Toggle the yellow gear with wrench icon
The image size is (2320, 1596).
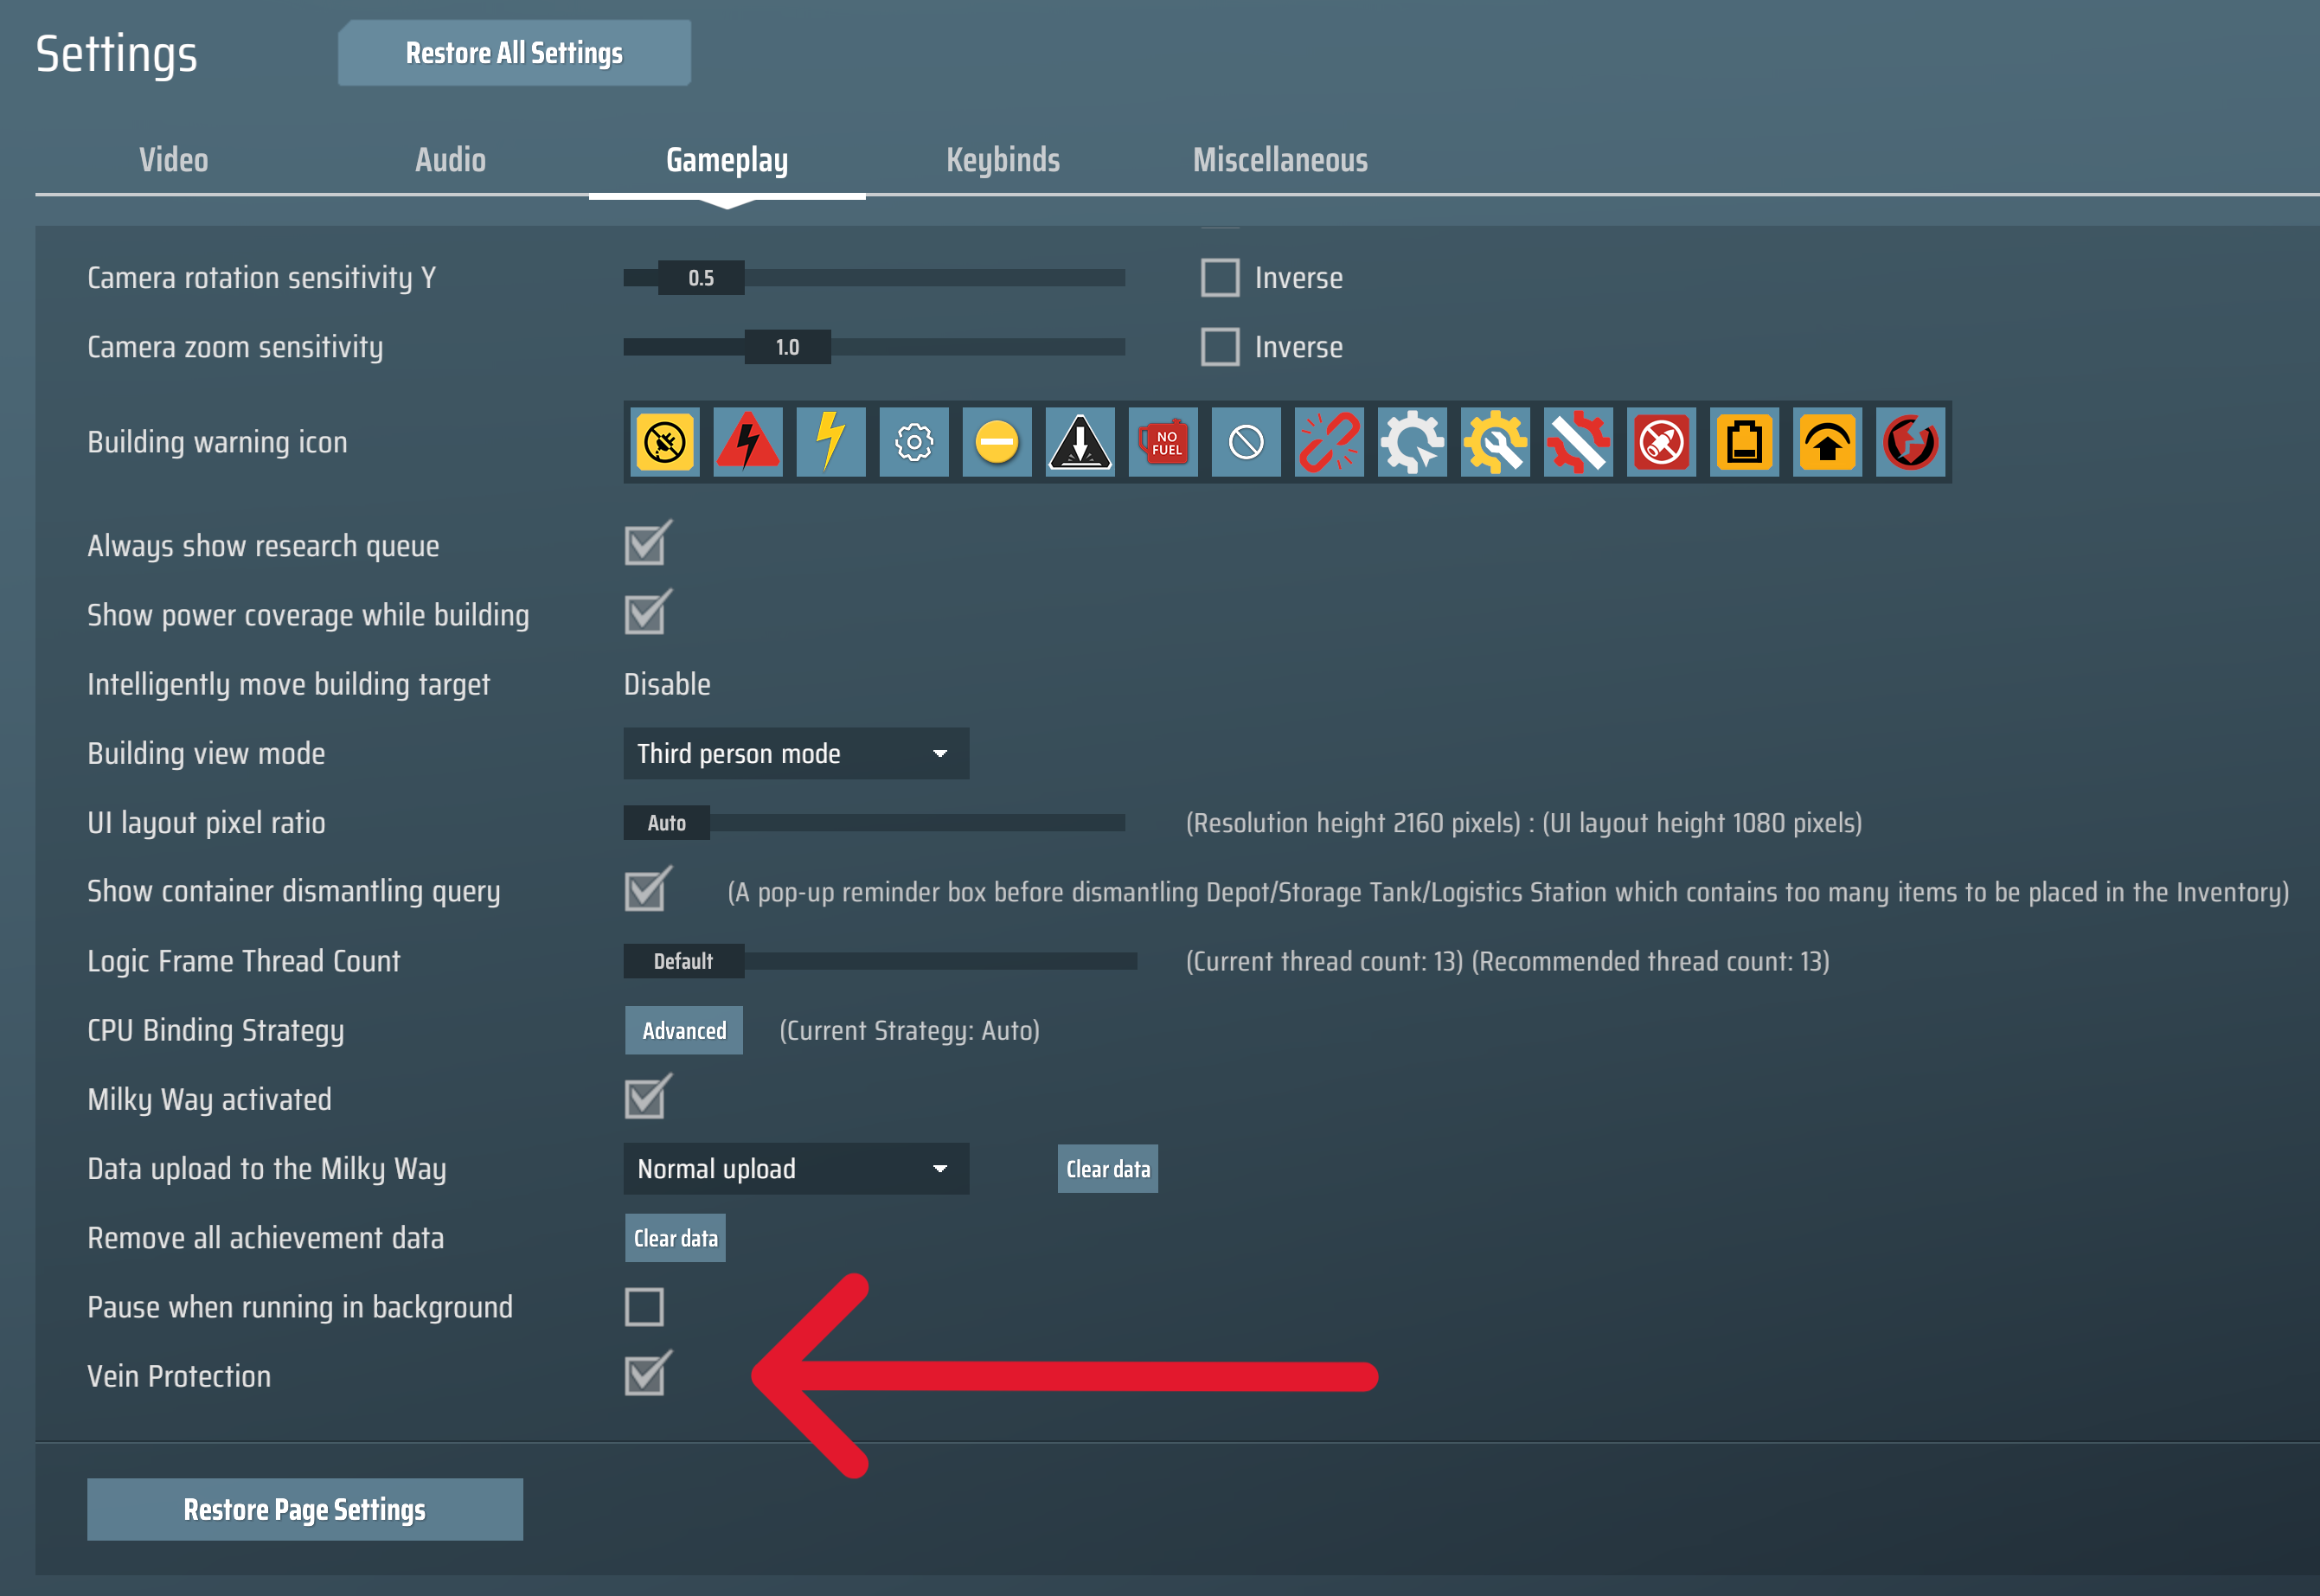click(1495, 442)
